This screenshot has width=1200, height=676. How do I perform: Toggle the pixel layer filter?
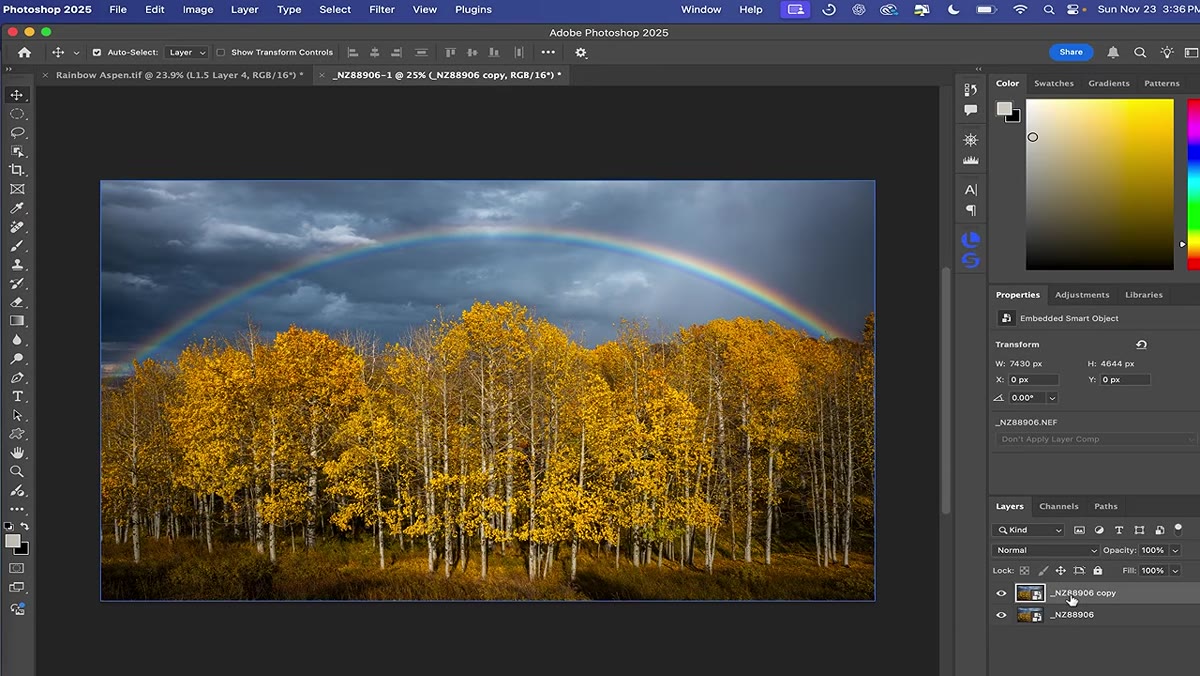(1080, 530)
